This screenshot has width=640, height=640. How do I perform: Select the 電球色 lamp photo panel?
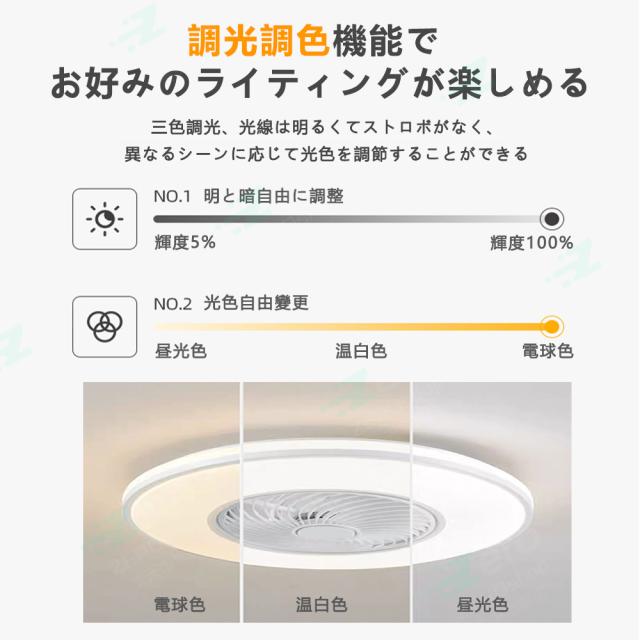pyautogui.click(x=162, y=502)
